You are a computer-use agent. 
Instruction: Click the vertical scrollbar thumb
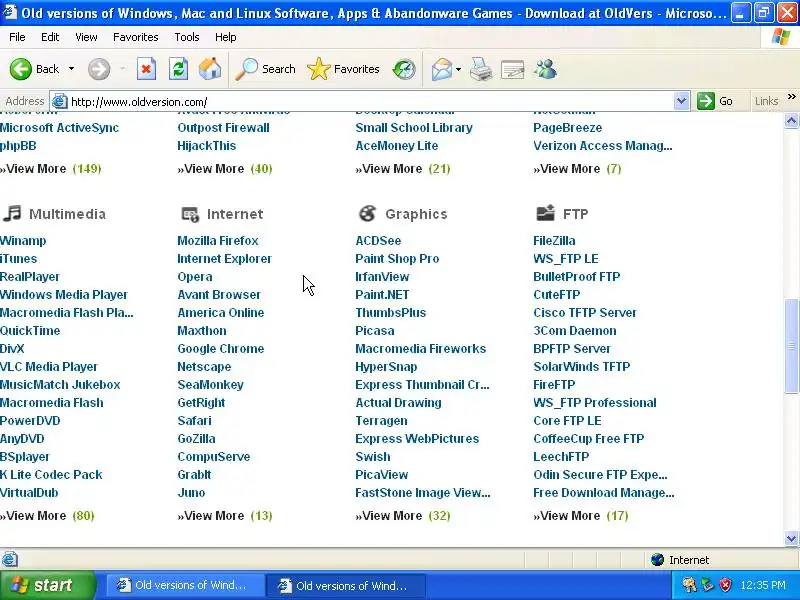791,346
